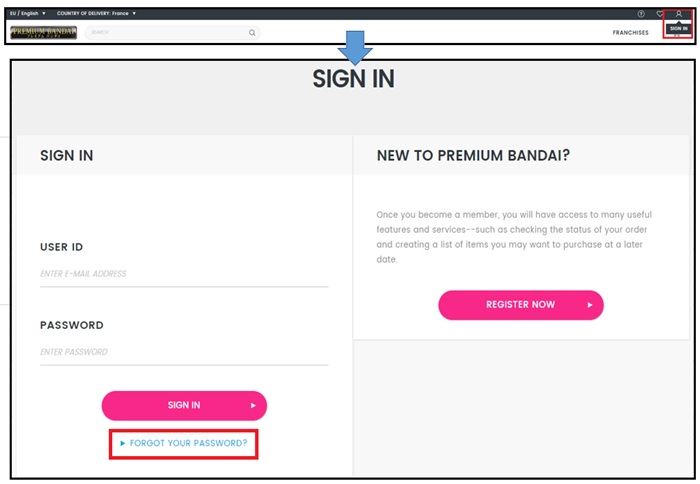Click arrow icon on pink Sign In button
Screen dimensions: 700x484
[253, 405]
